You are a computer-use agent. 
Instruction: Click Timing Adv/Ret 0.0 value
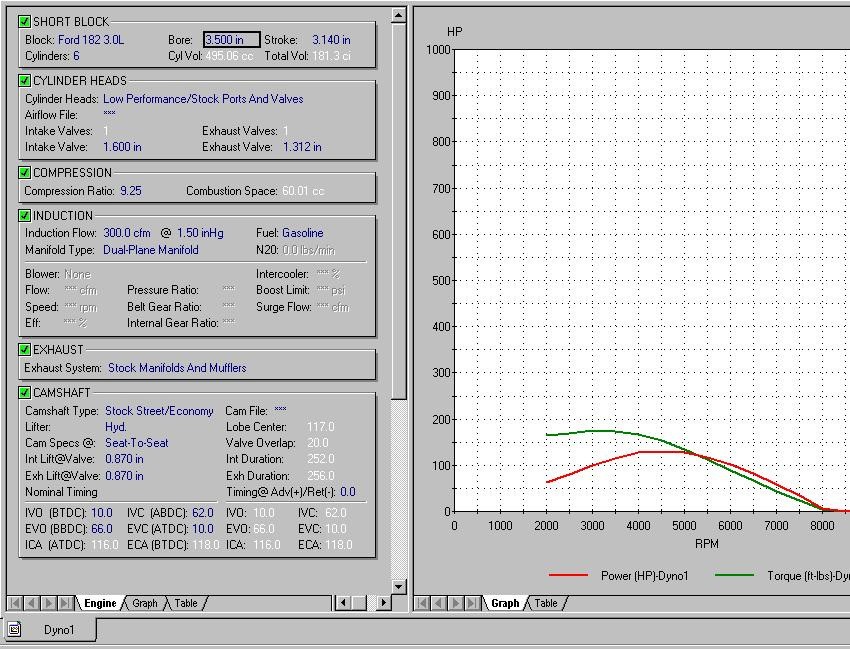348,492
